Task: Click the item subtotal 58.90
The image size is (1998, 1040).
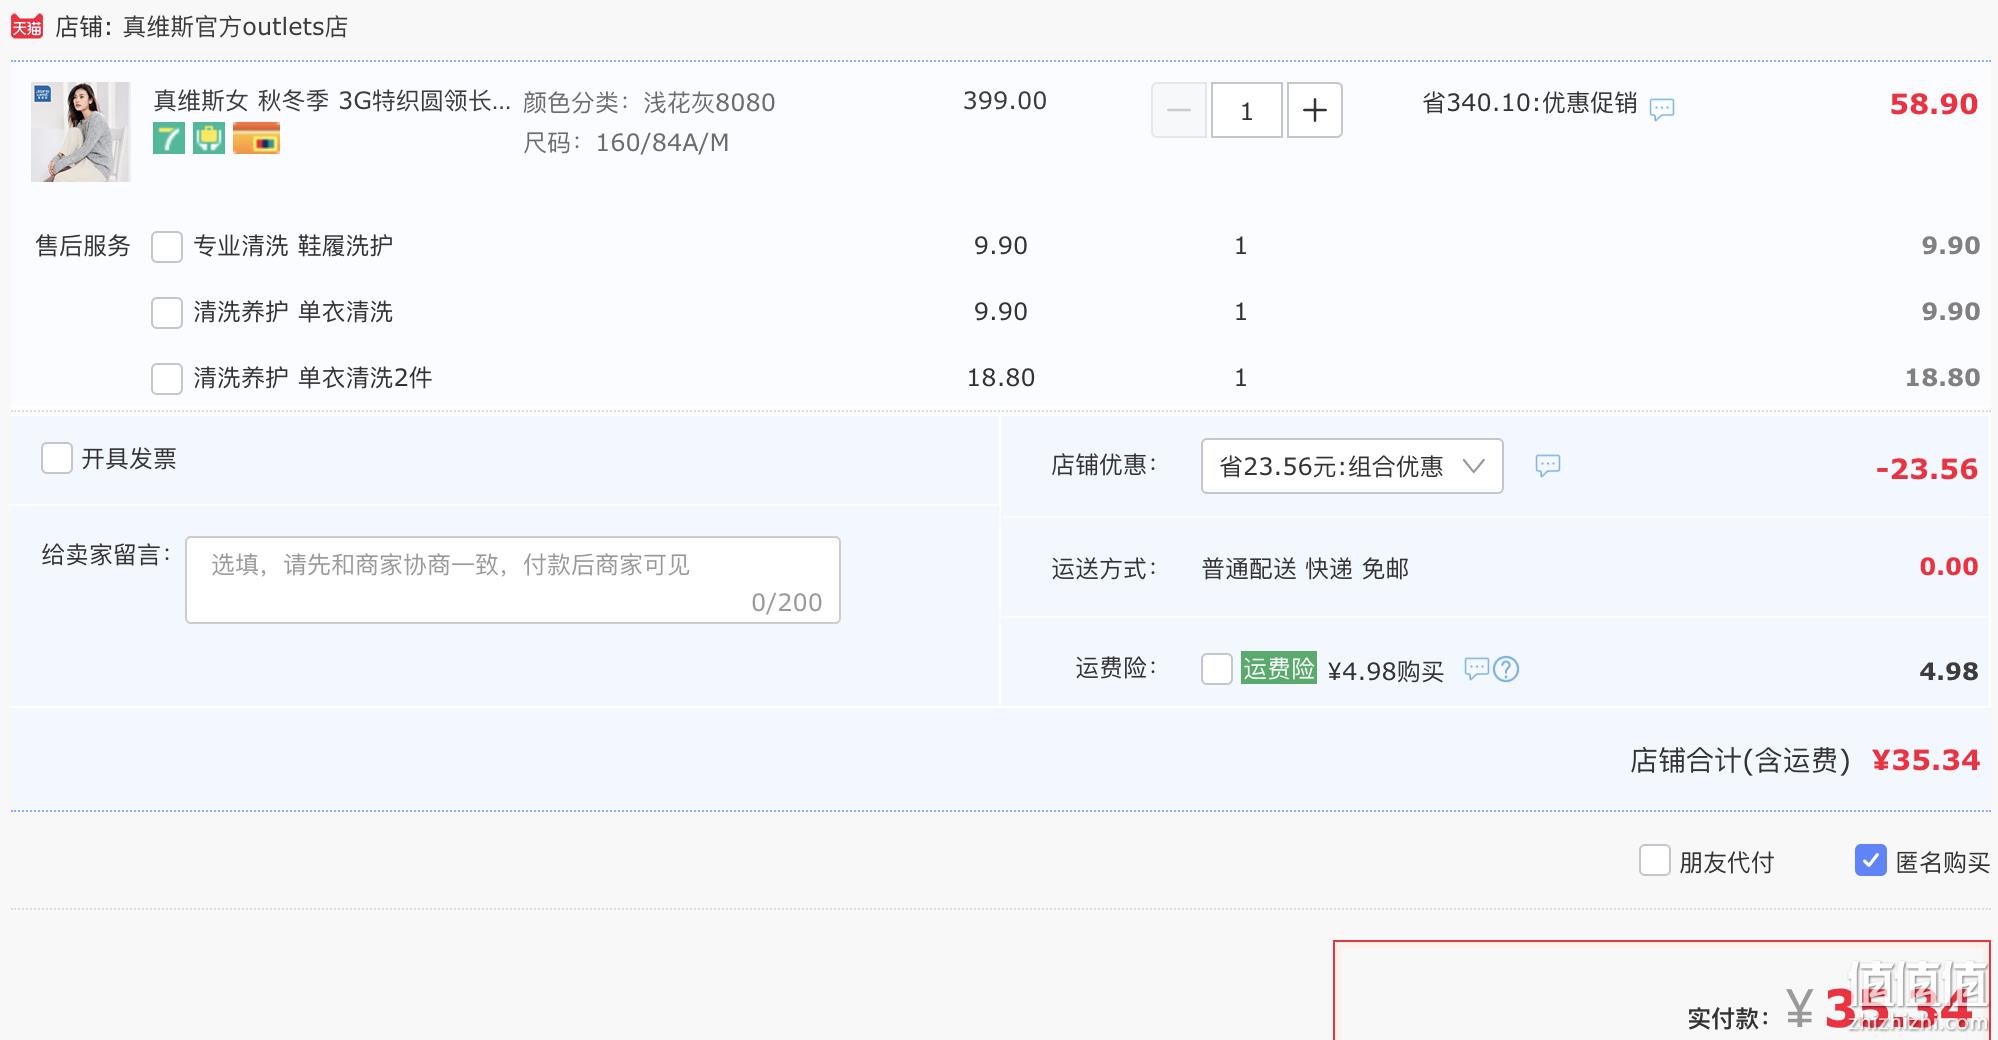Action: coord(1934,104)
